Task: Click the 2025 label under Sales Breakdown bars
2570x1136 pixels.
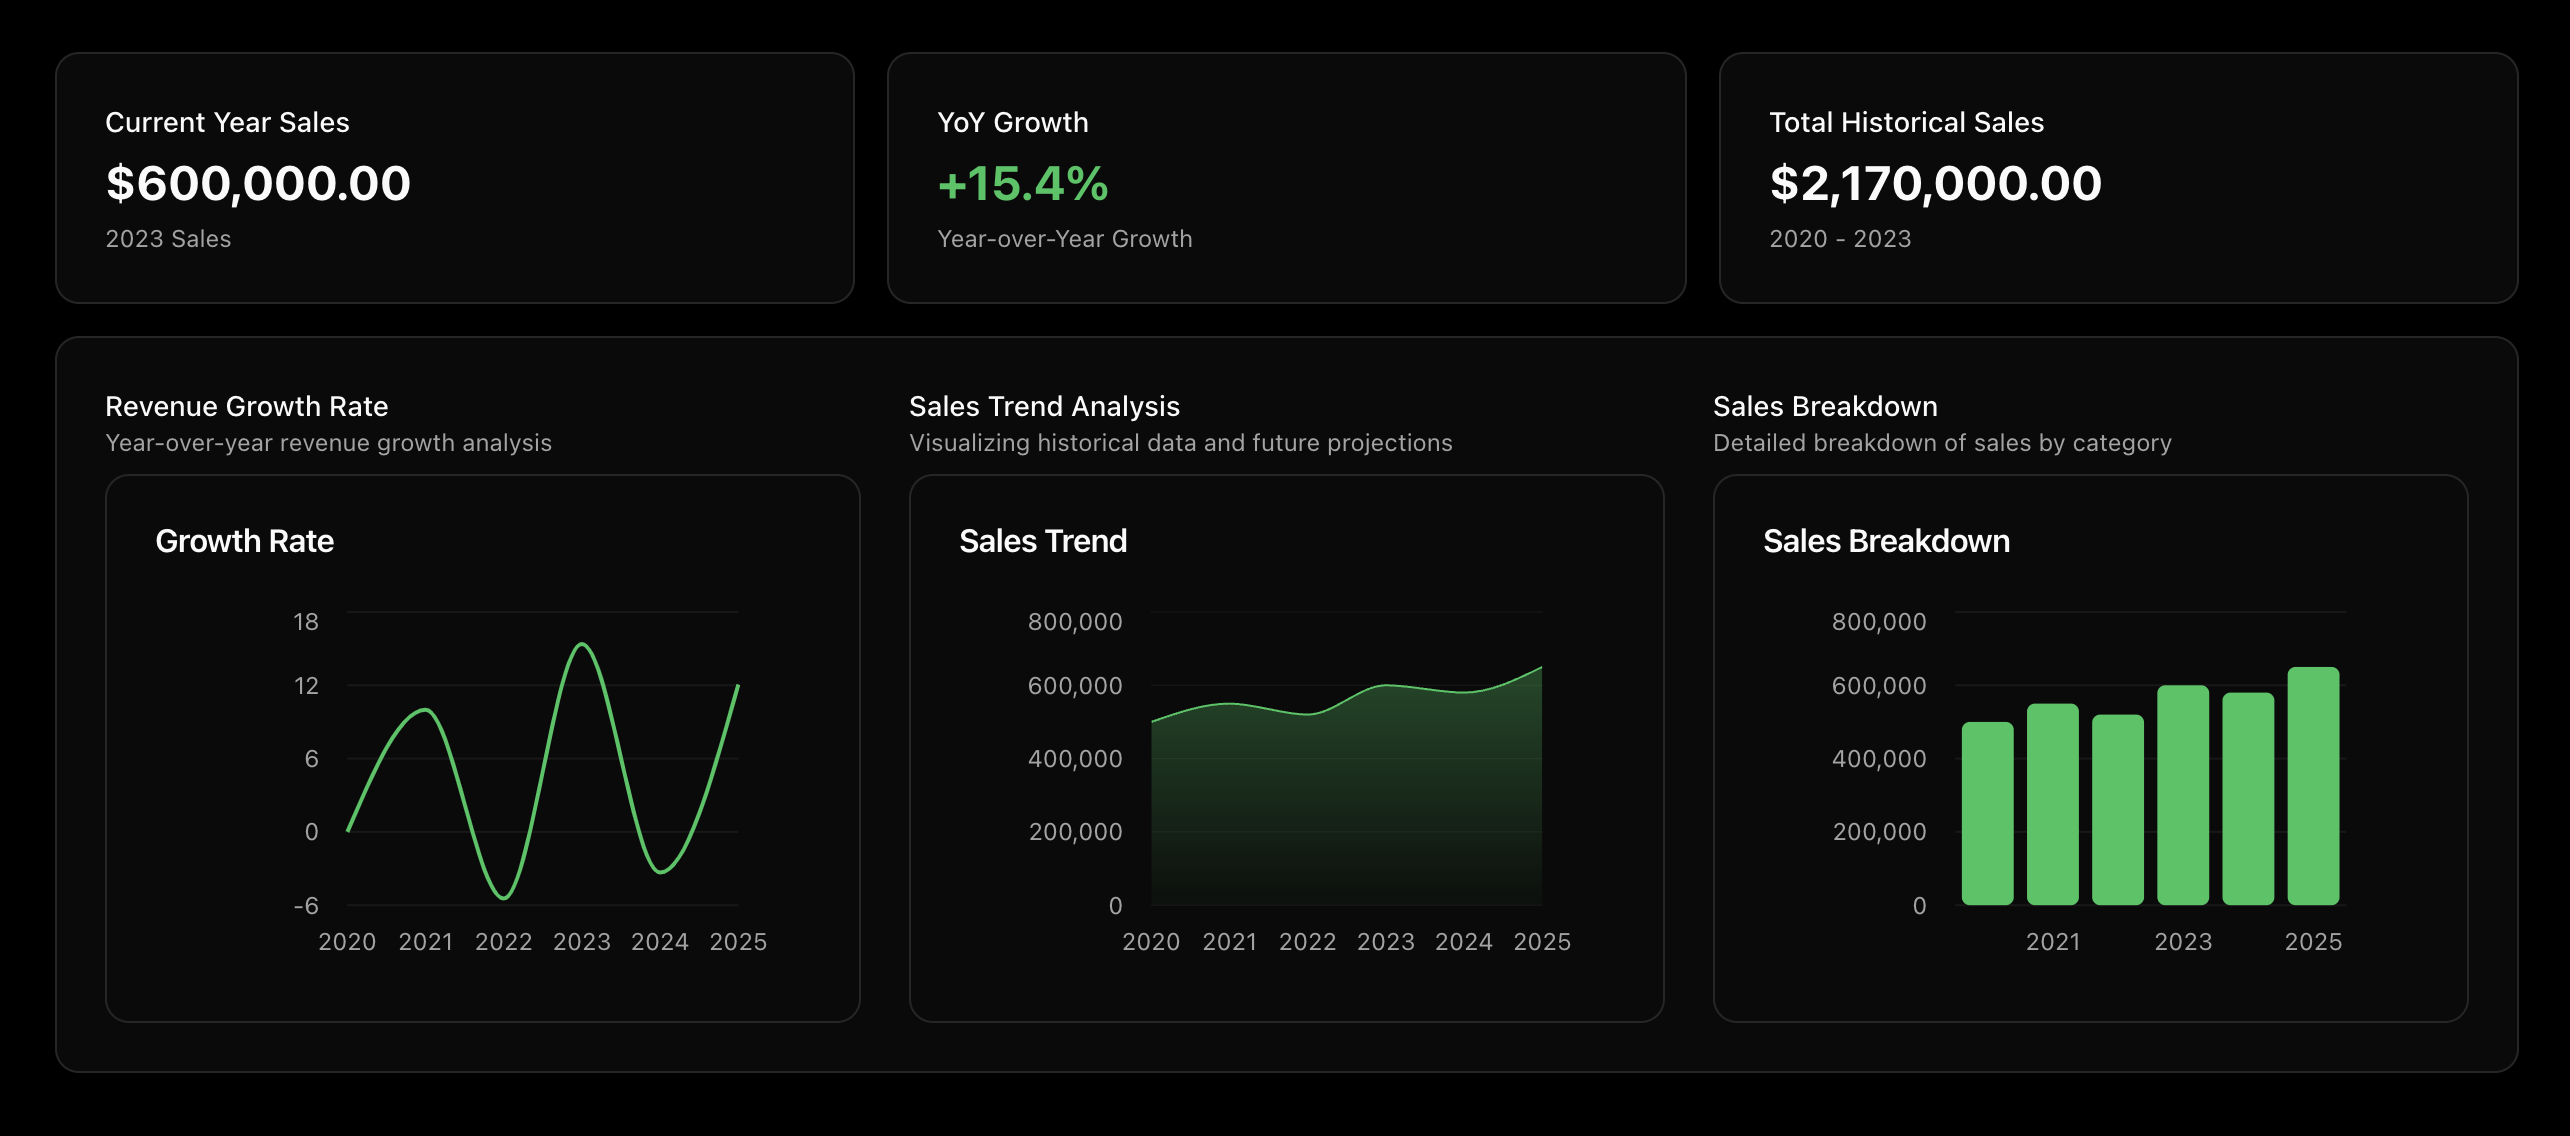Action: click(x=2312, y=942)
